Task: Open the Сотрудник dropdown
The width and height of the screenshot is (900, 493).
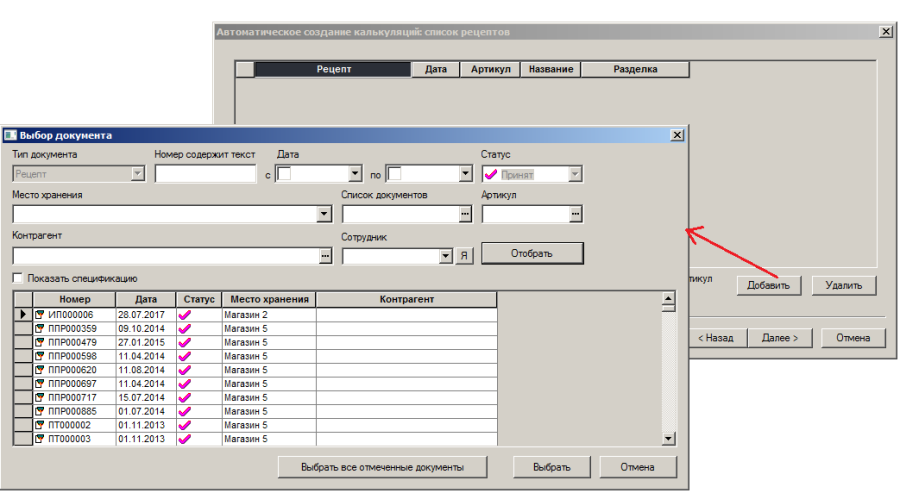Action: tap(446, 256)
